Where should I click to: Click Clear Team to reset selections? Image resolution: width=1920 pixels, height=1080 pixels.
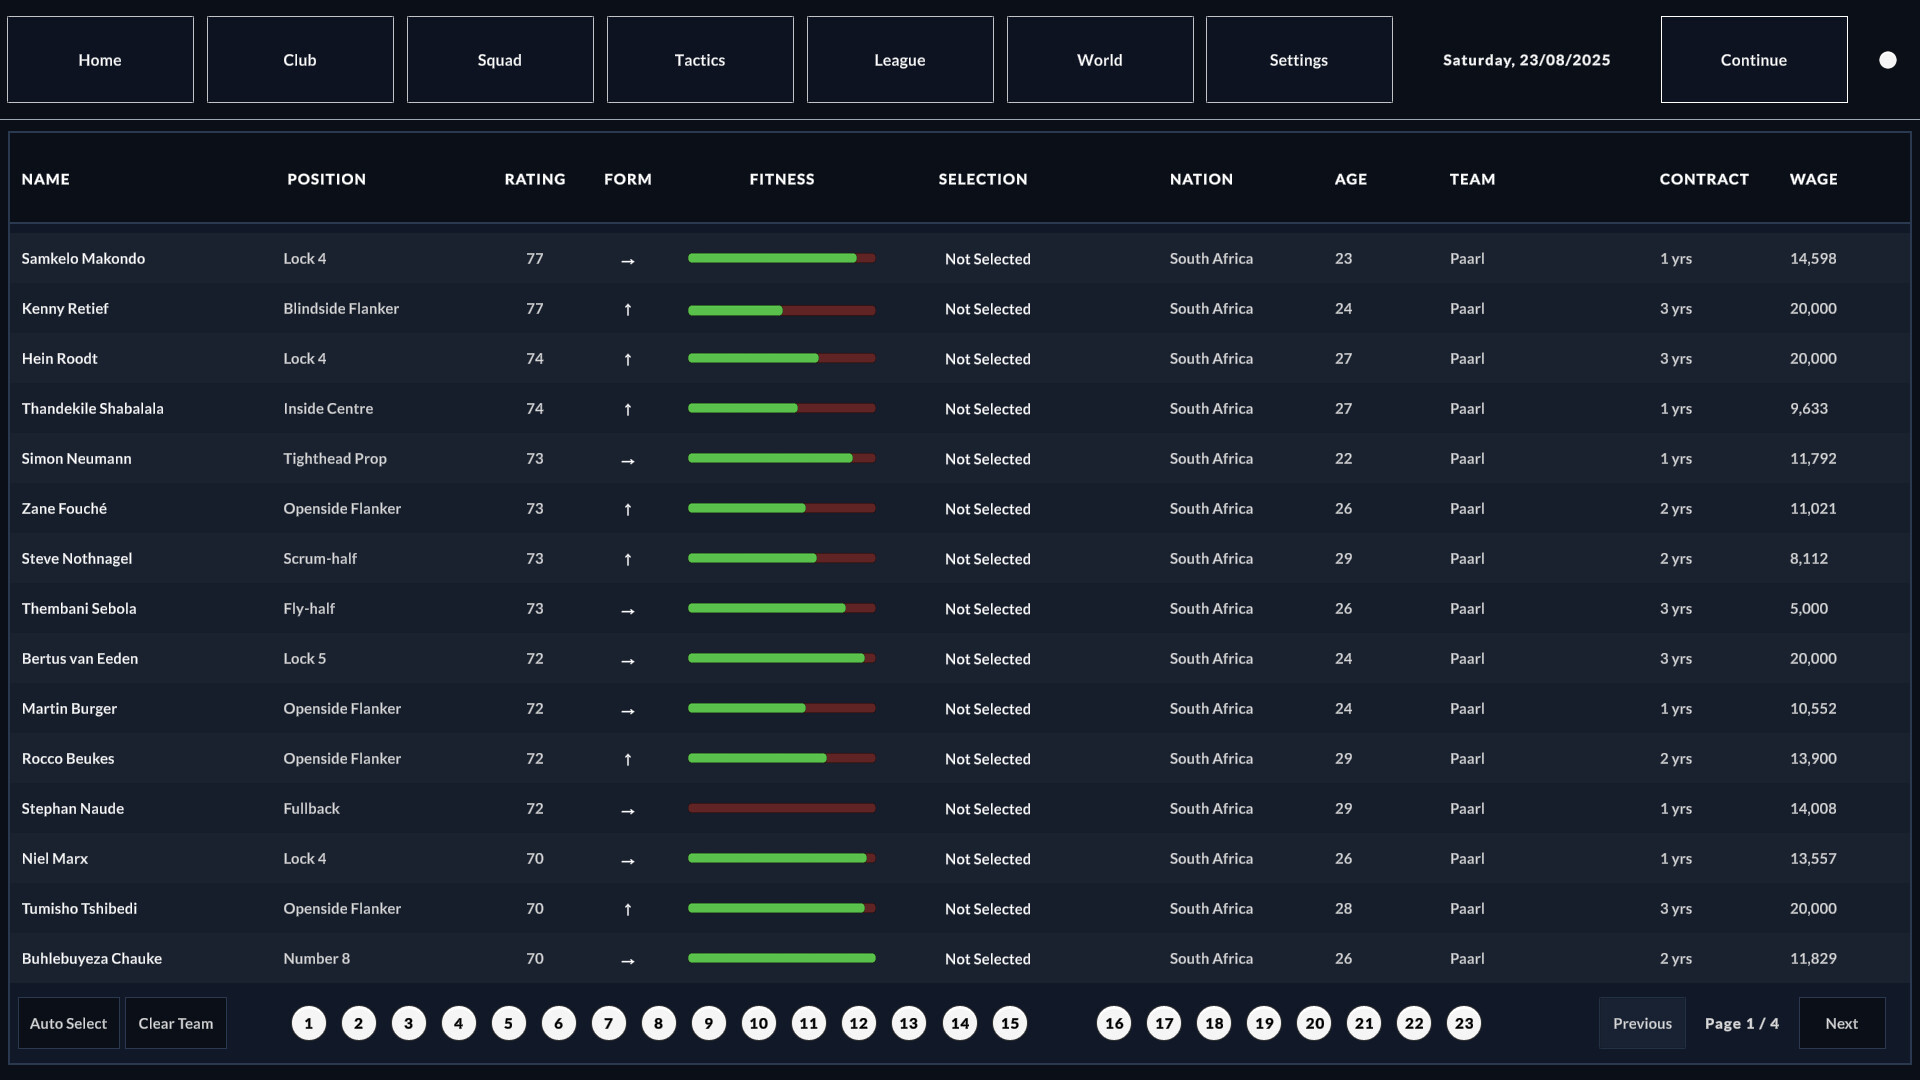175,1023
